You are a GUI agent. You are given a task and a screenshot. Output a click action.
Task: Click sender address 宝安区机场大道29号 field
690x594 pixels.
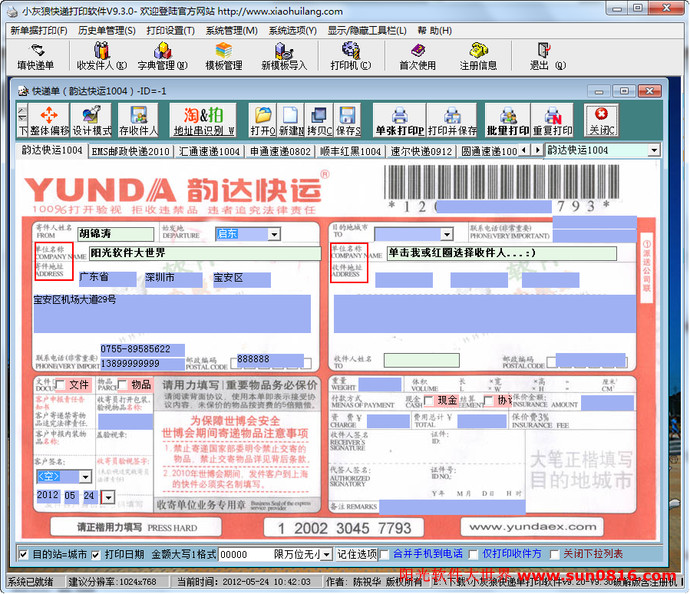pyautogui.click(x=172, y=313)
